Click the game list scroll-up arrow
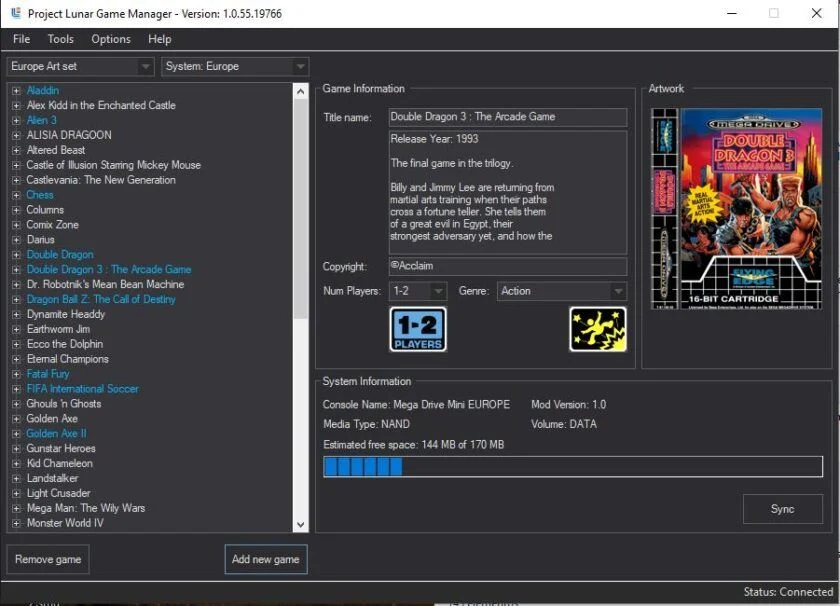 (301, 92)
